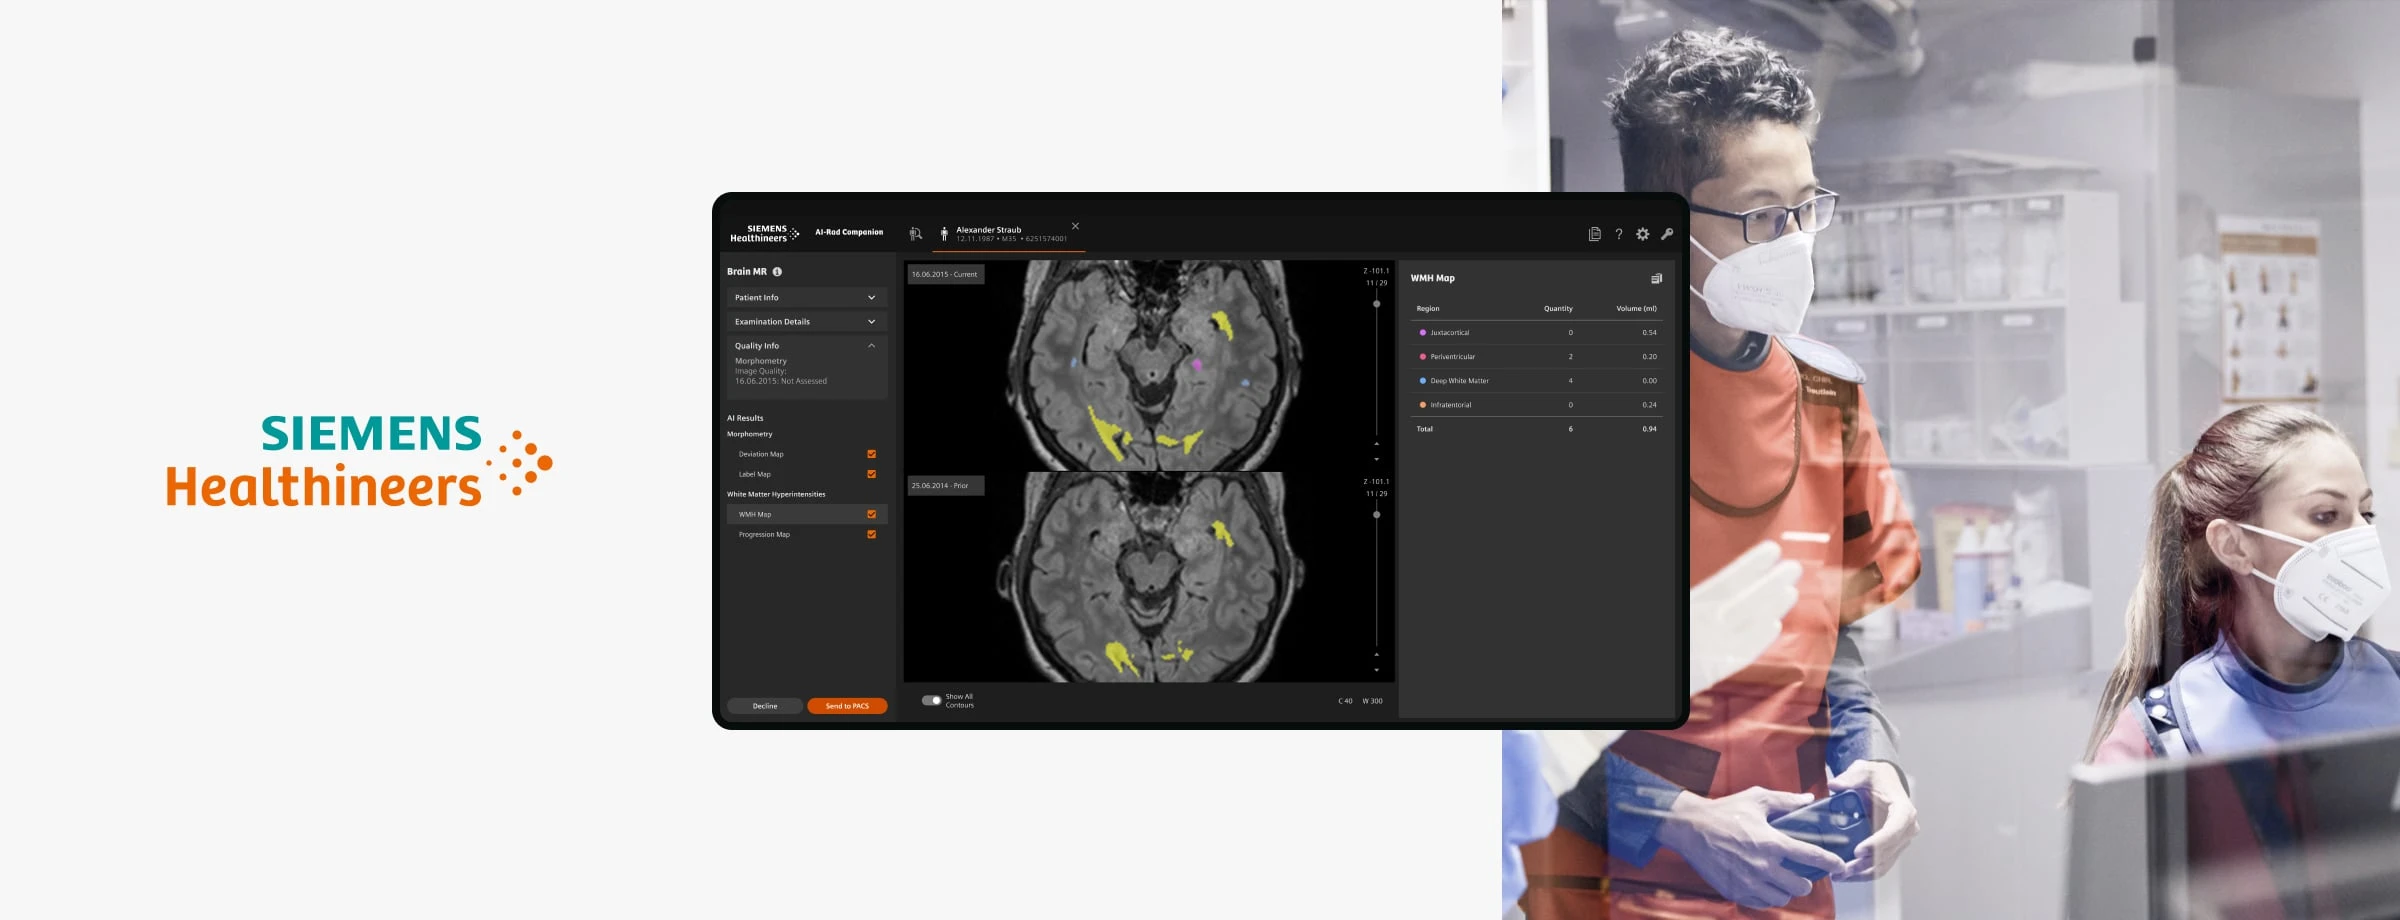Step slice down in the prior scan viewer
2400x920 pixels.
tap(1376, 670)
